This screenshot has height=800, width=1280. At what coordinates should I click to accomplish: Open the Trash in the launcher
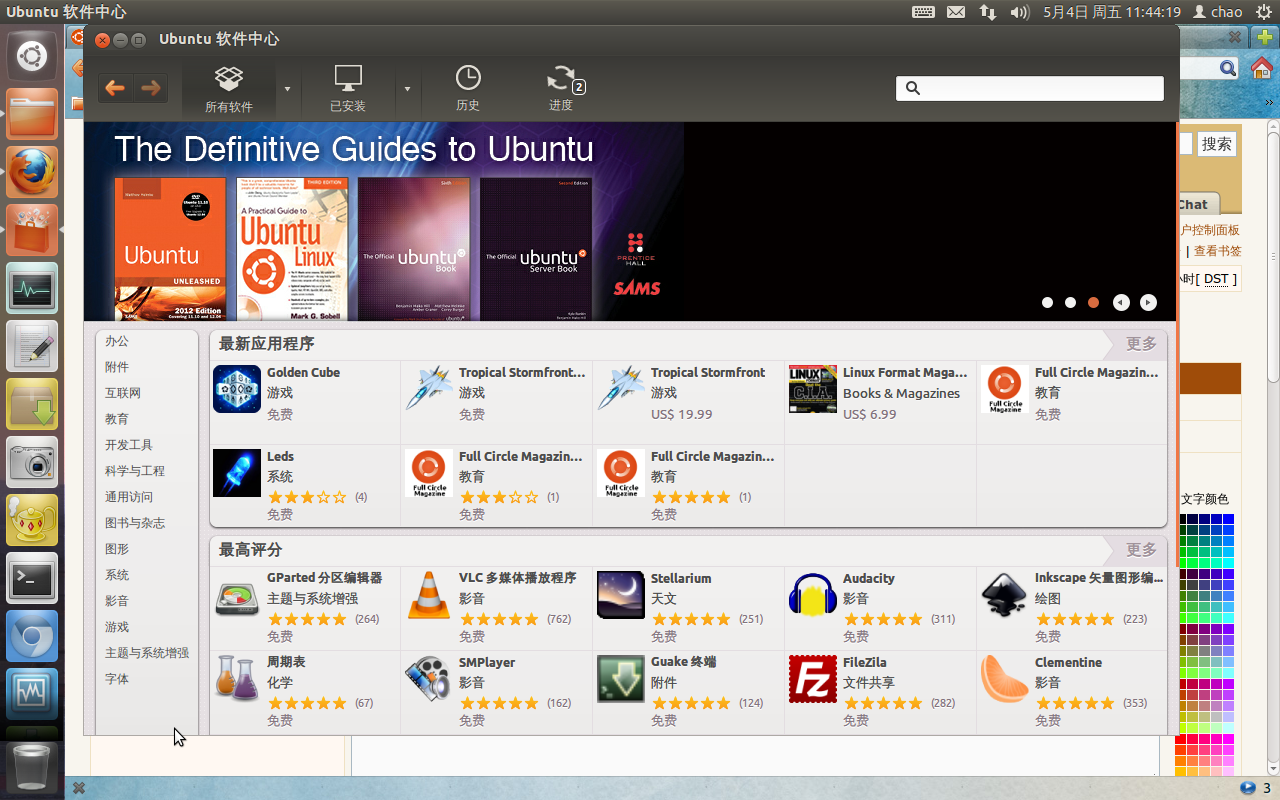click(x=32, y=768)
